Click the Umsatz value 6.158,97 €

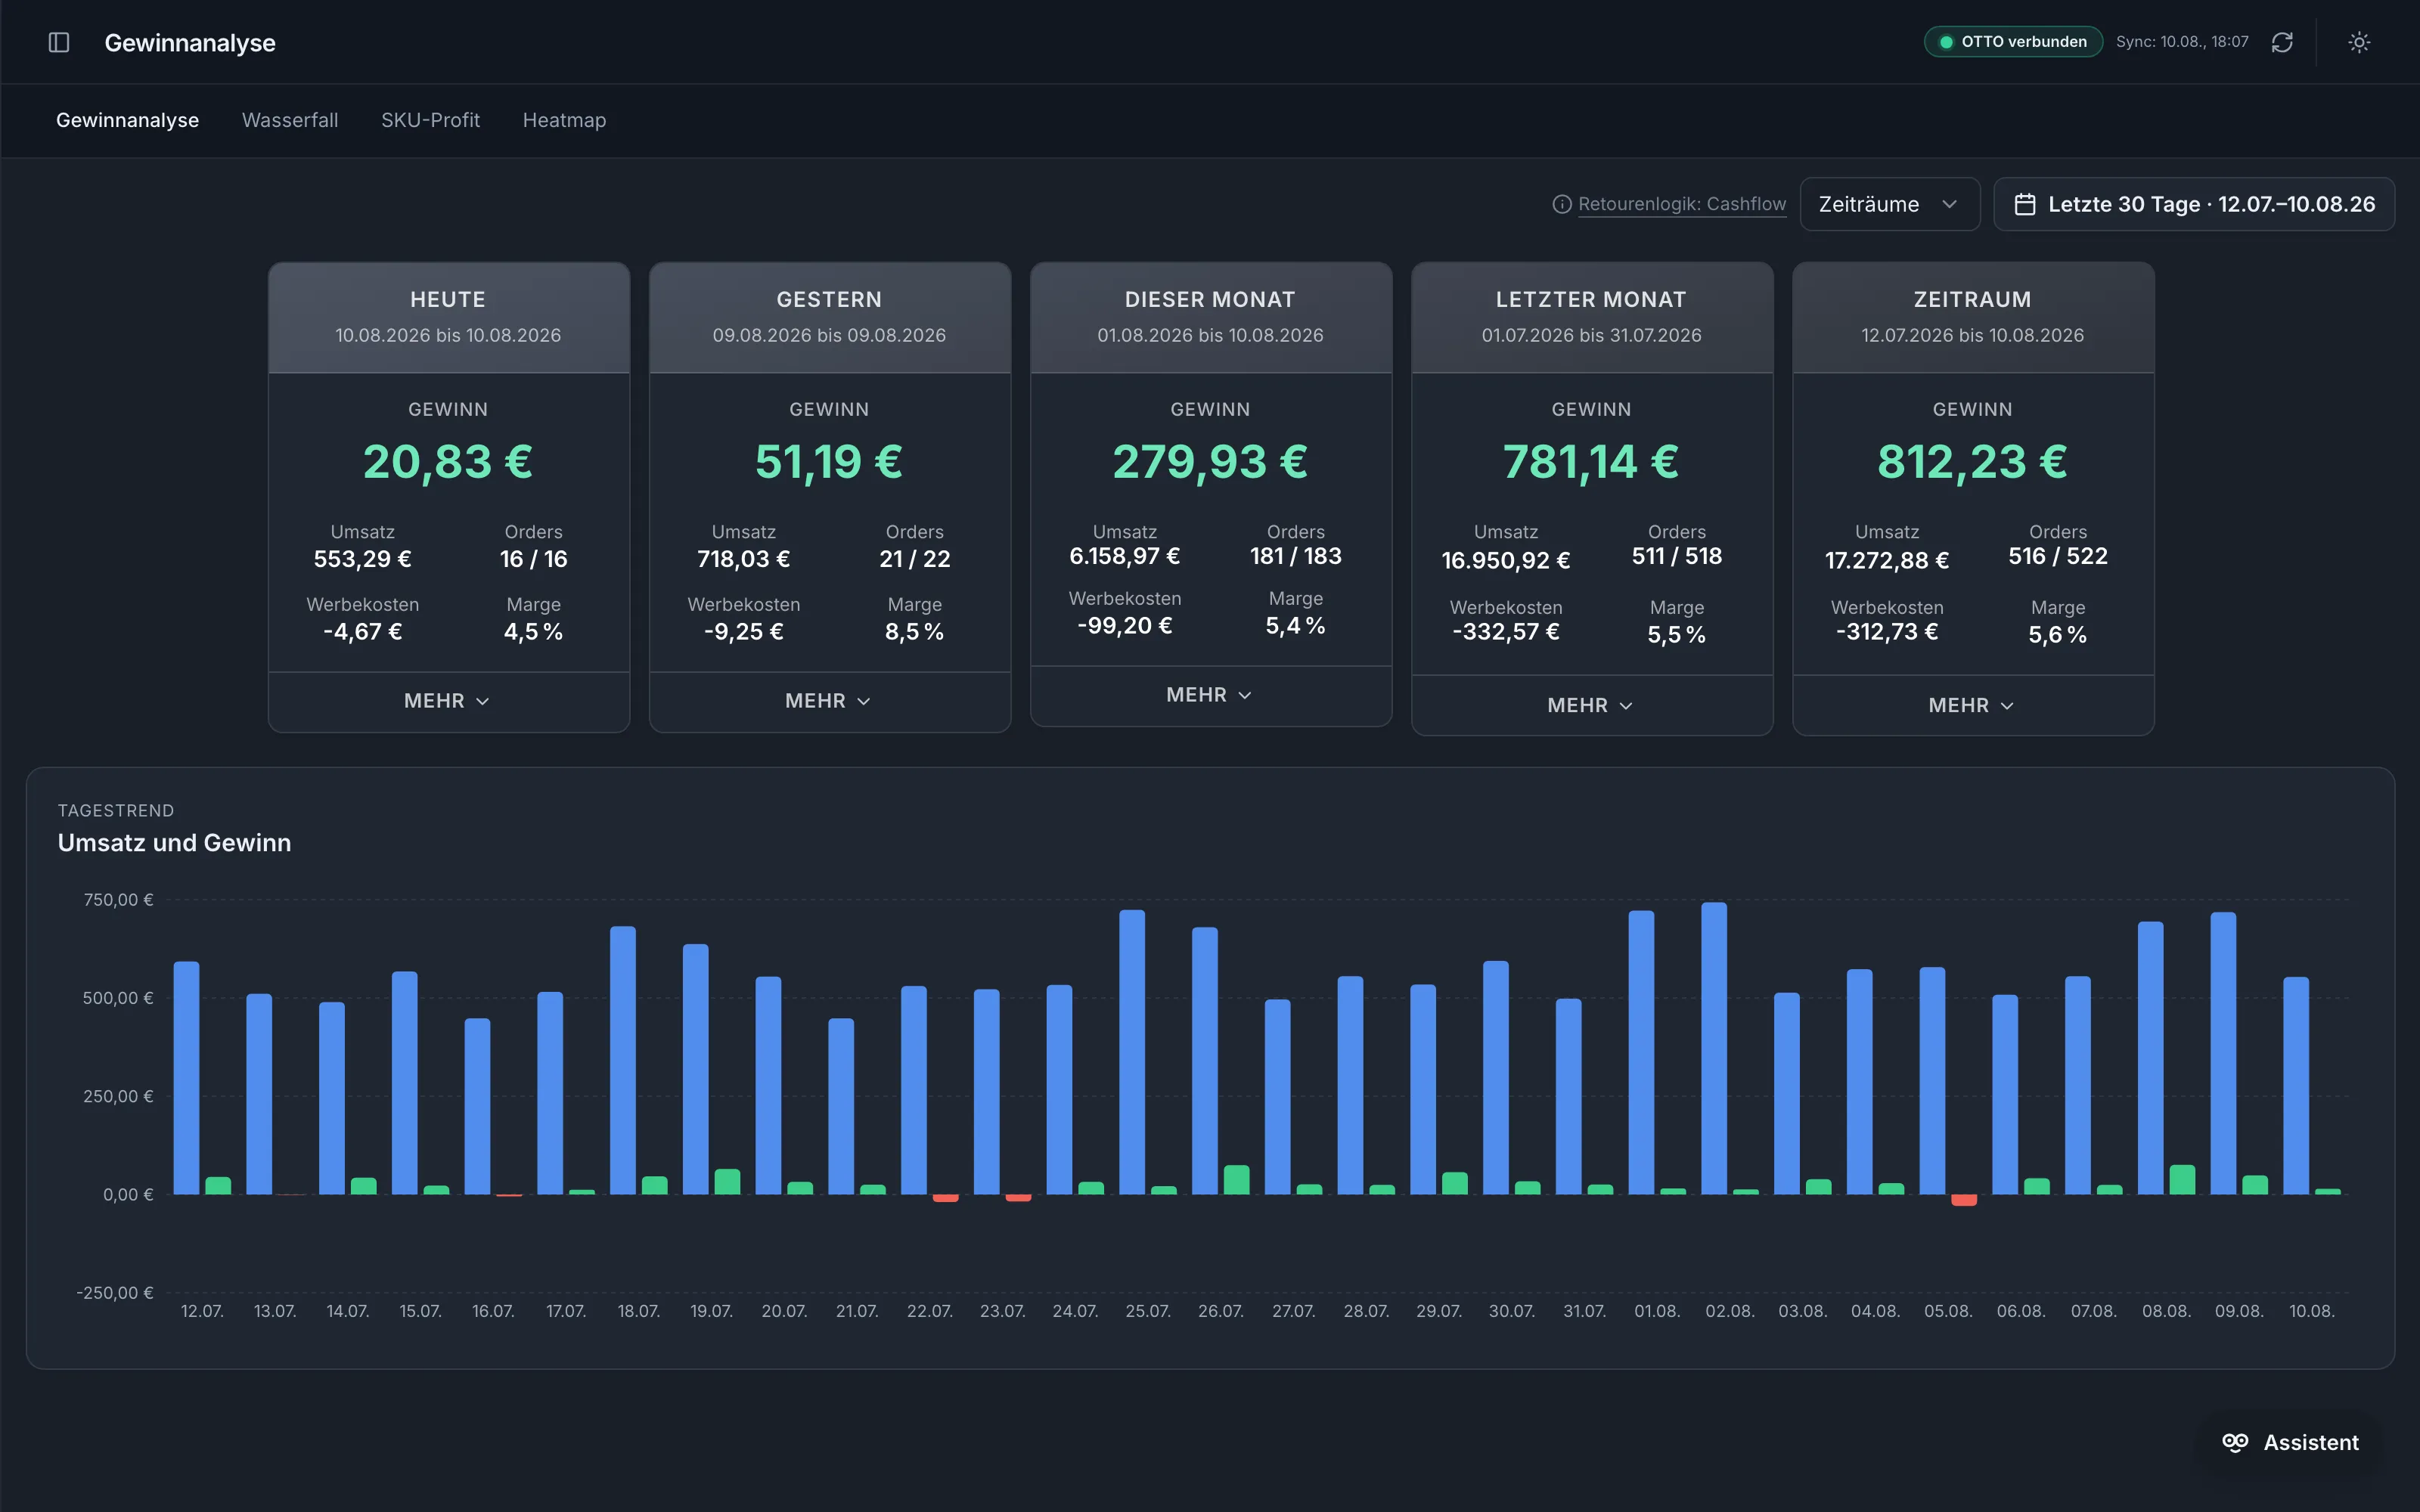pos(1125,556)
